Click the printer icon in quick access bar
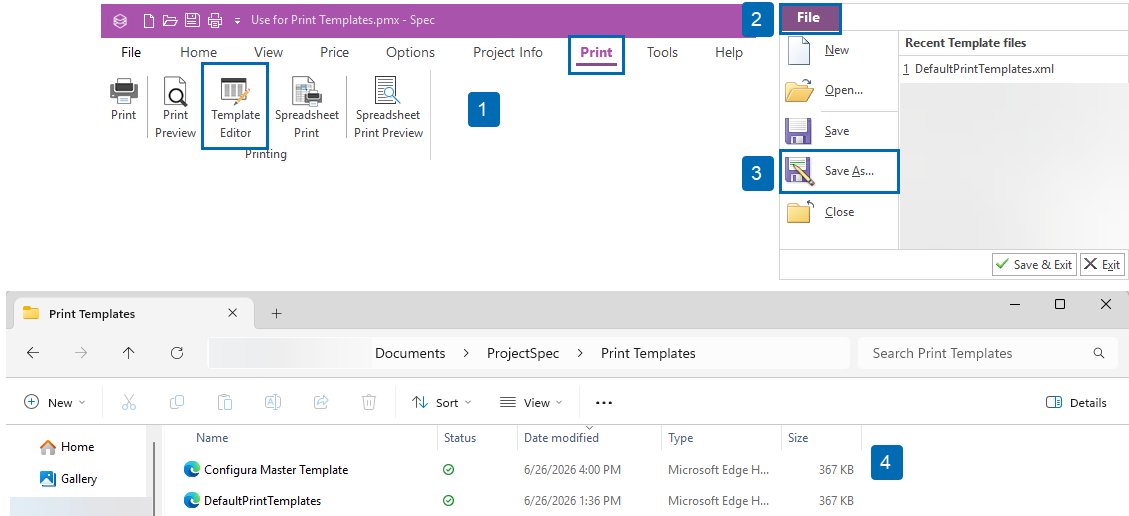This screenshot has height=516, width=1129. click(x=215, y=21)
